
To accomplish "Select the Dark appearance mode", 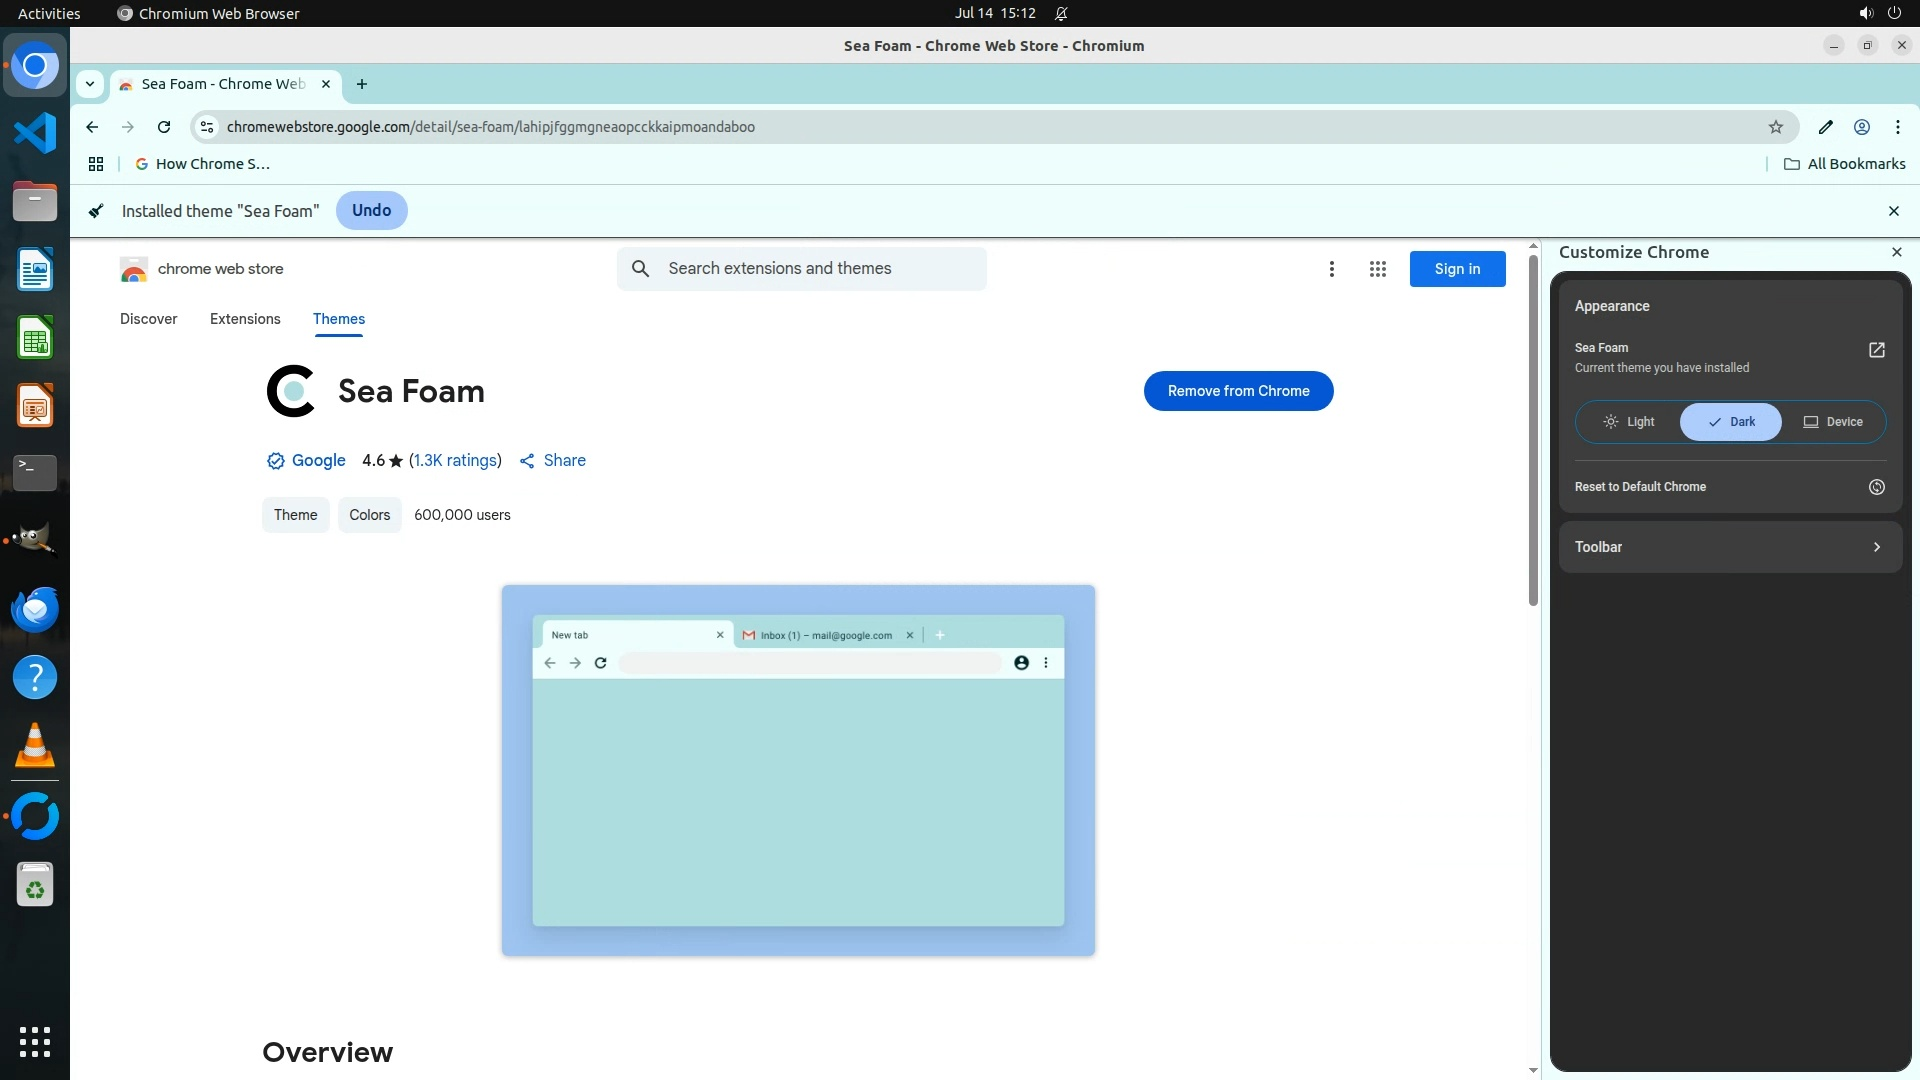I will pos(1731,422).
